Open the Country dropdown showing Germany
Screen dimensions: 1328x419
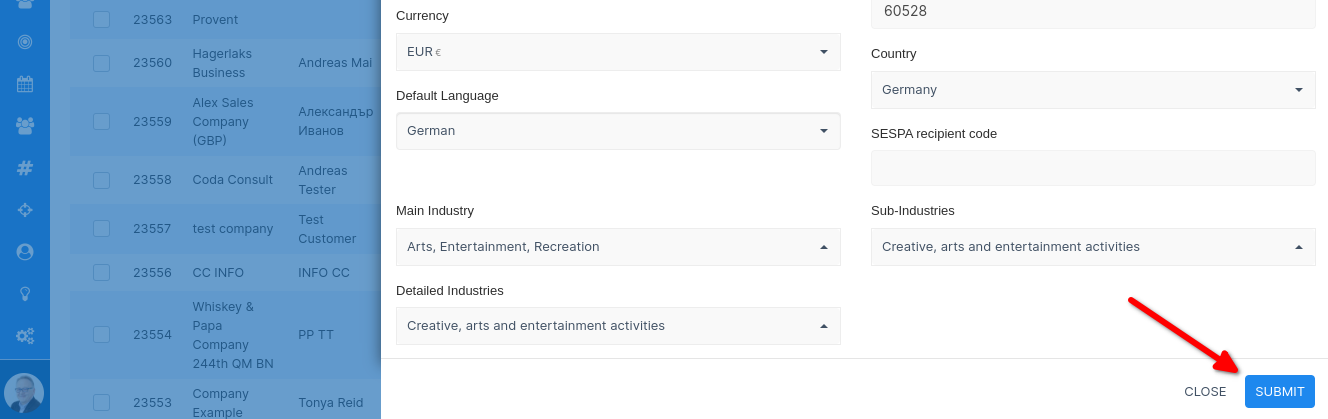pos(1092,89)
